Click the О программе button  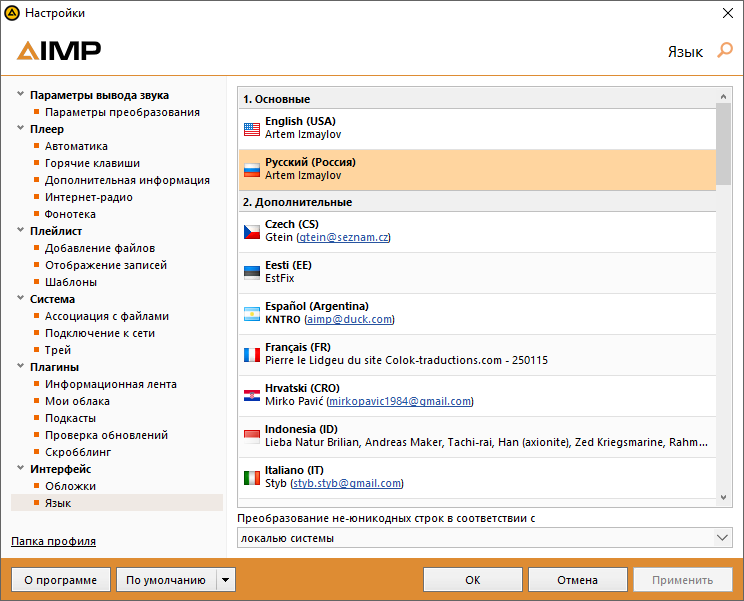click(60, 580)
